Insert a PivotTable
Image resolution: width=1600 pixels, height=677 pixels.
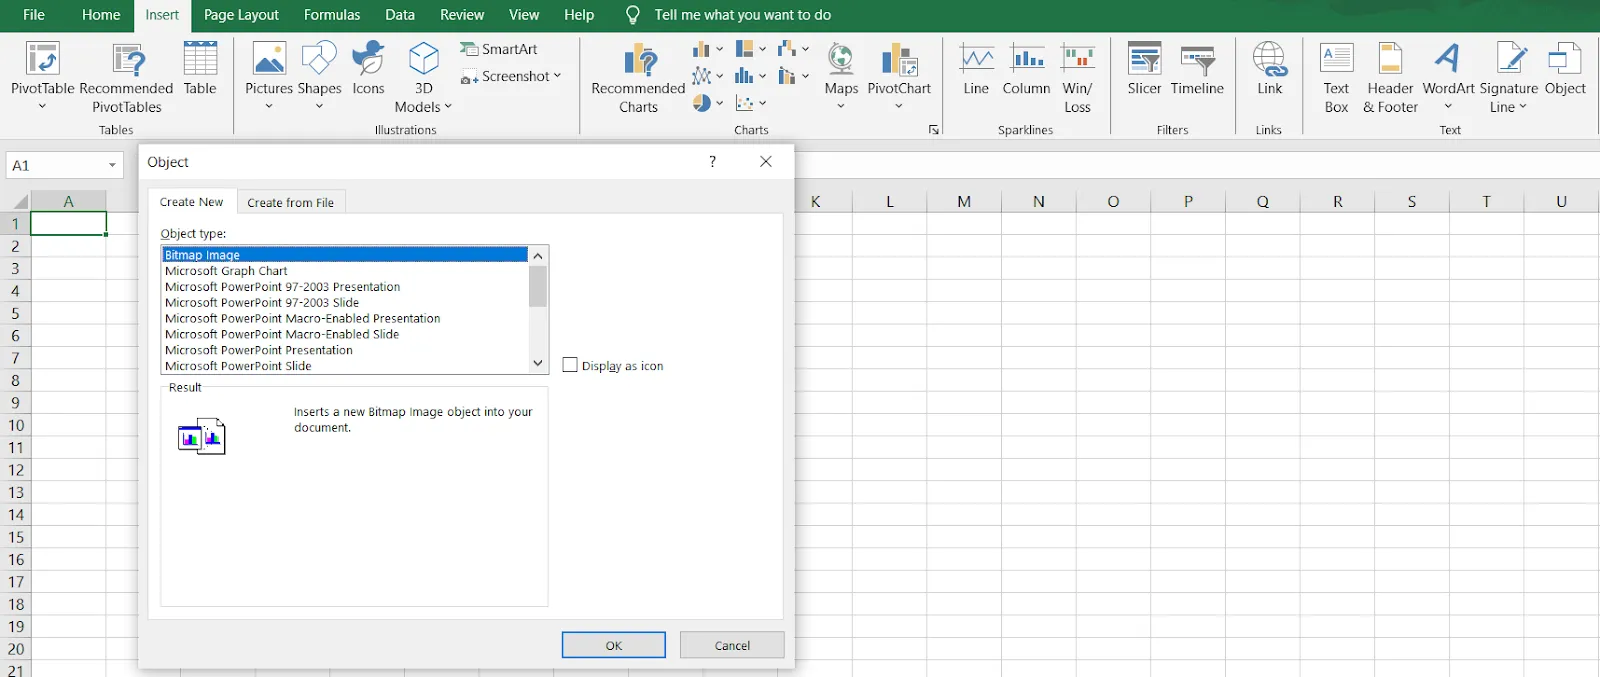click(42, 75)
